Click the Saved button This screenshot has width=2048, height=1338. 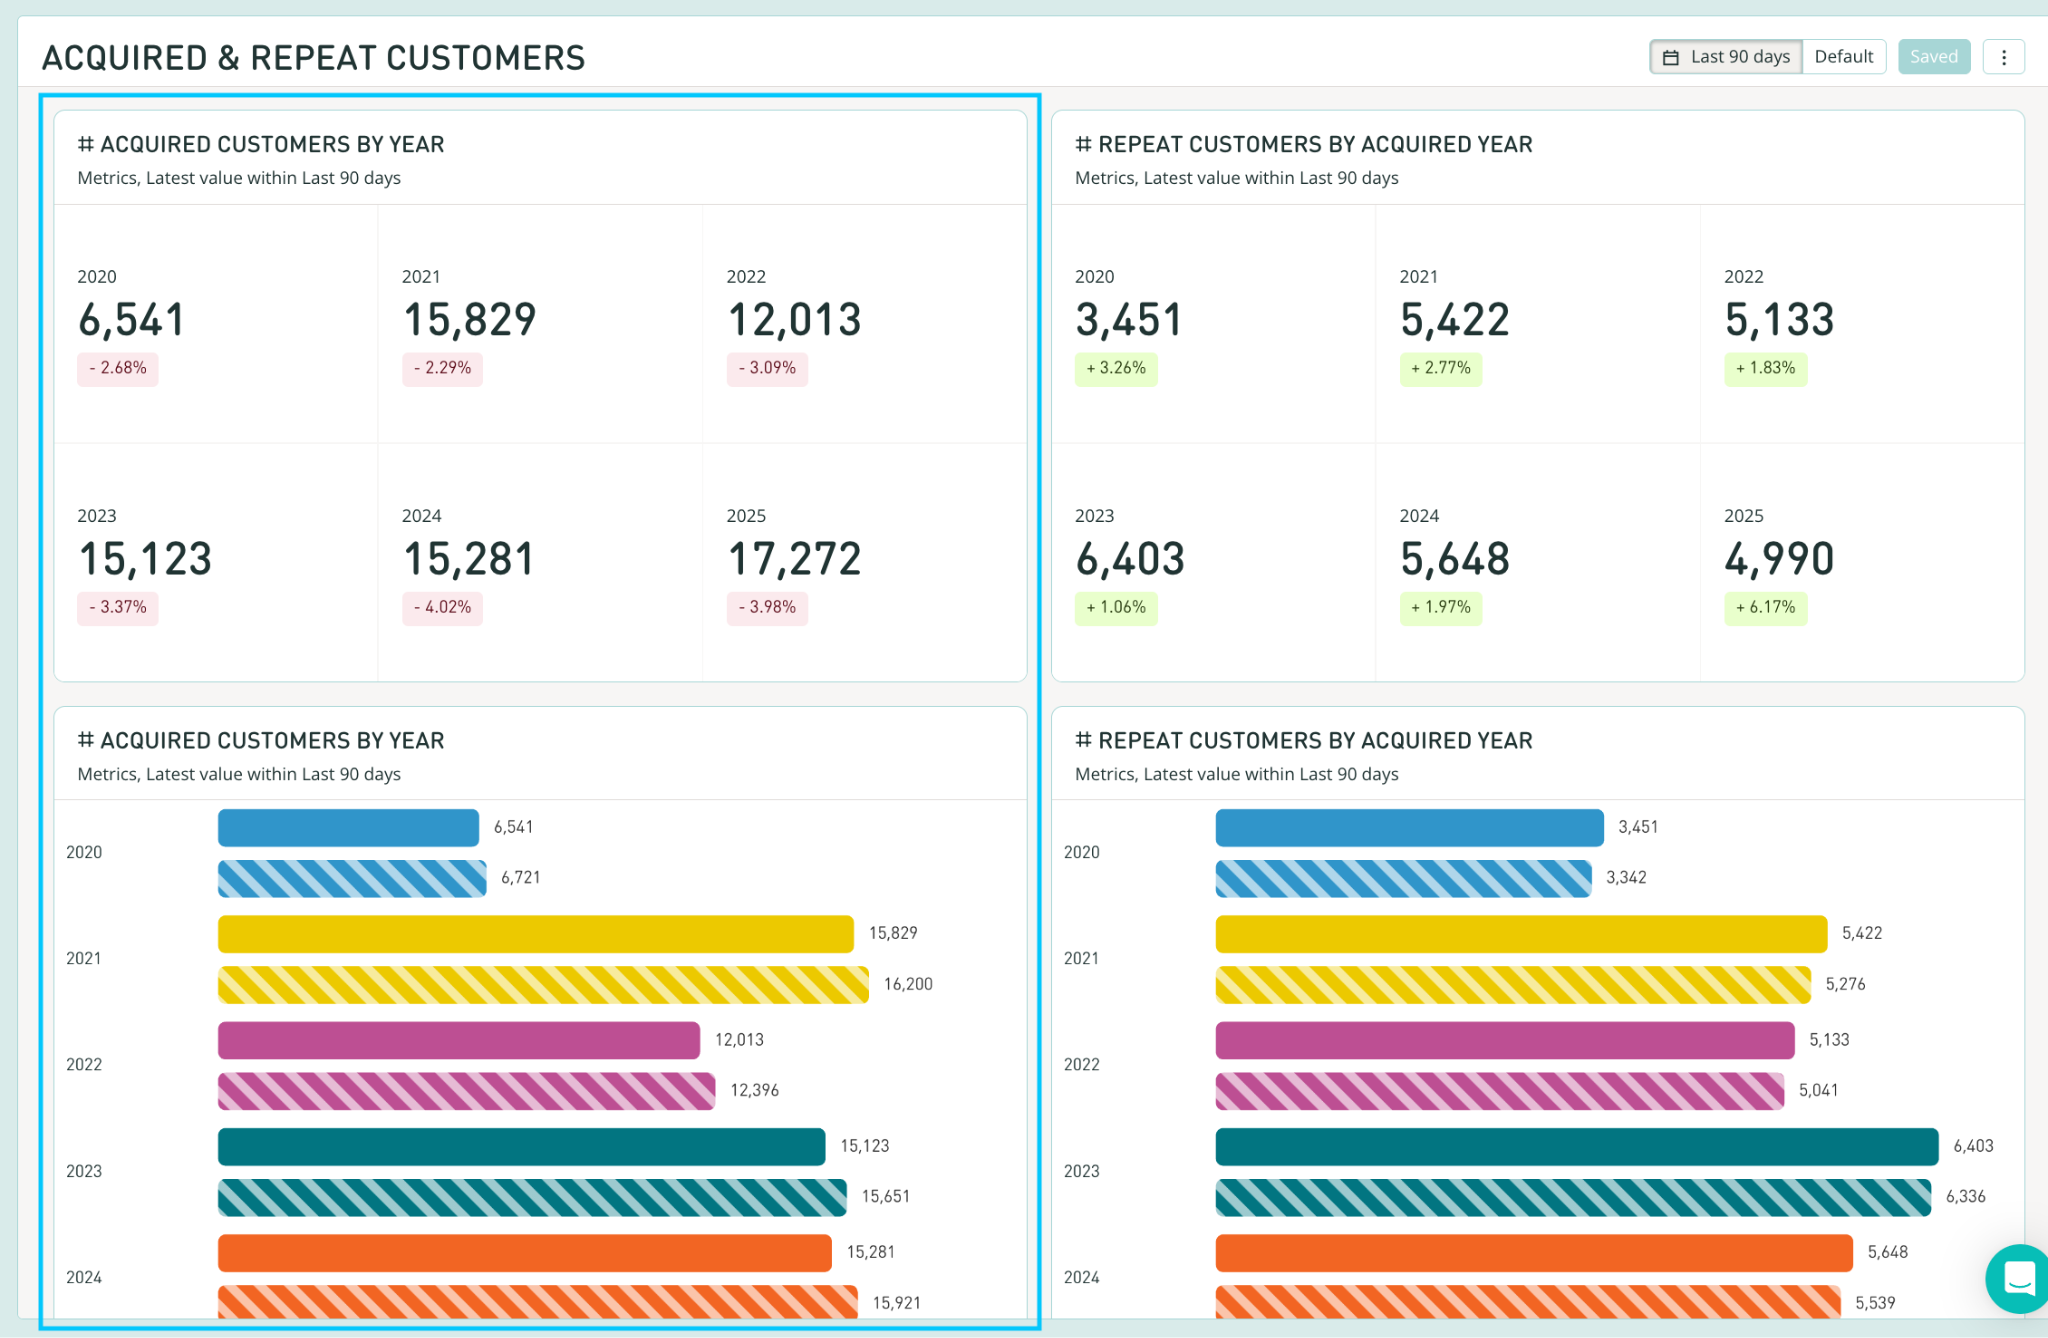[x=1934, y=57]
